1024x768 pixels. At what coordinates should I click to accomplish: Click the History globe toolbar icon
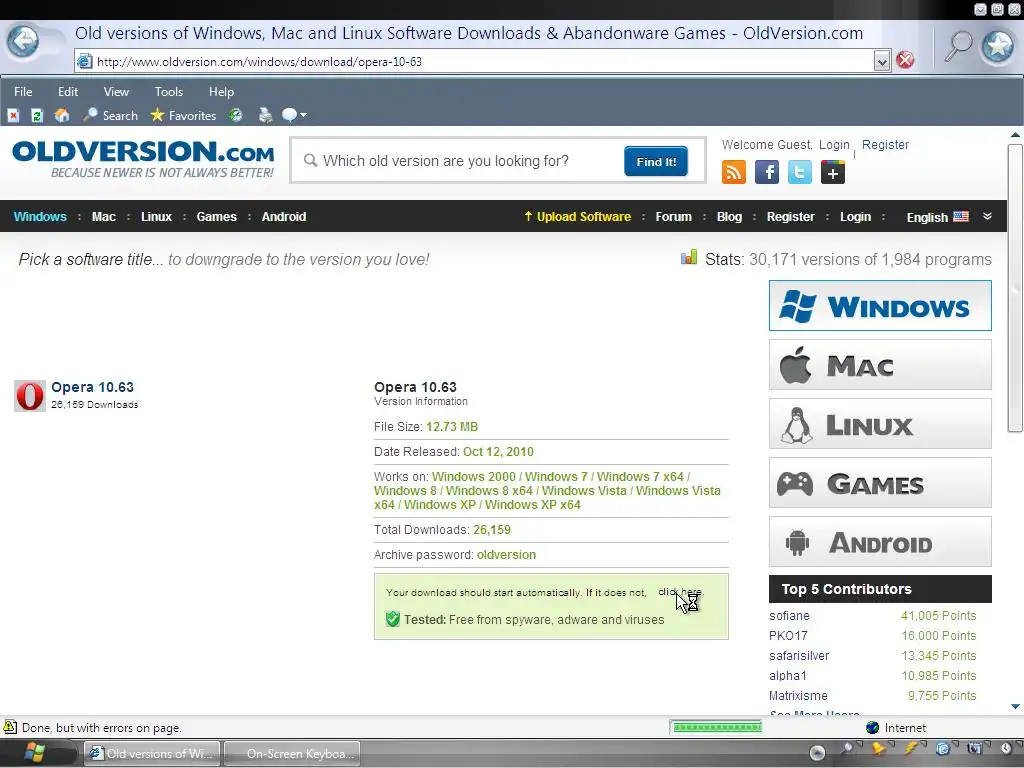[x=236, y=116]
